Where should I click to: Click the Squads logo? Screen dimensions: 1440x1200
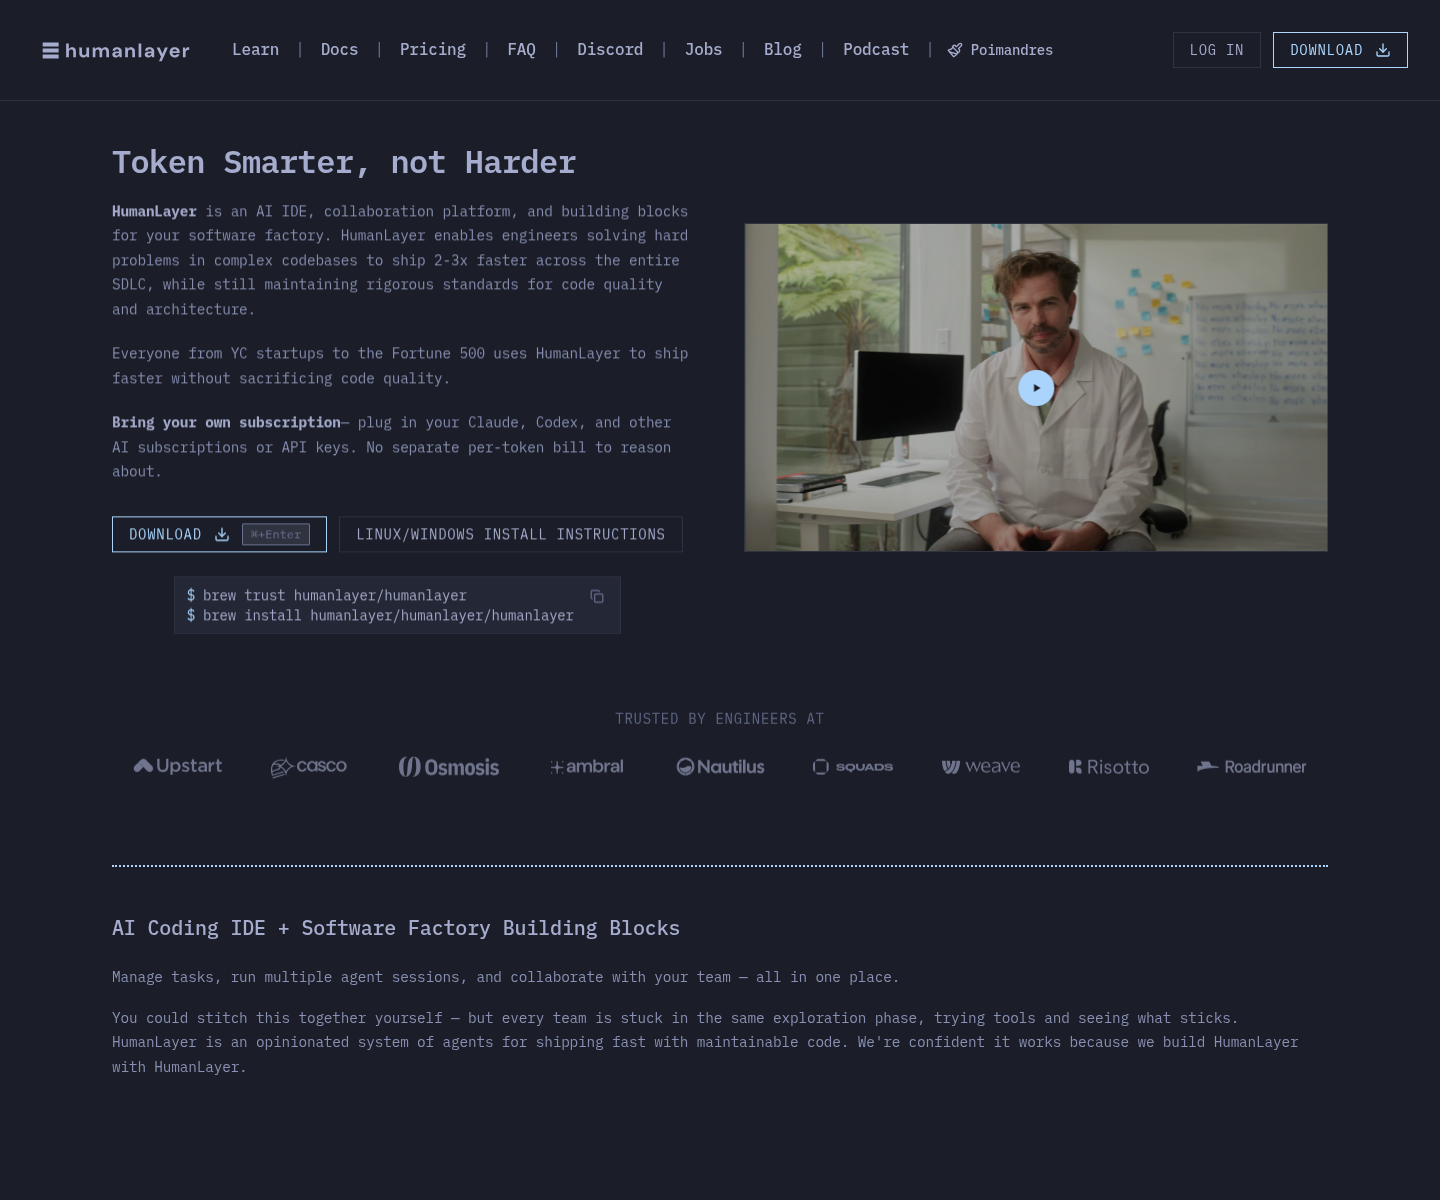tap(853, 767)
